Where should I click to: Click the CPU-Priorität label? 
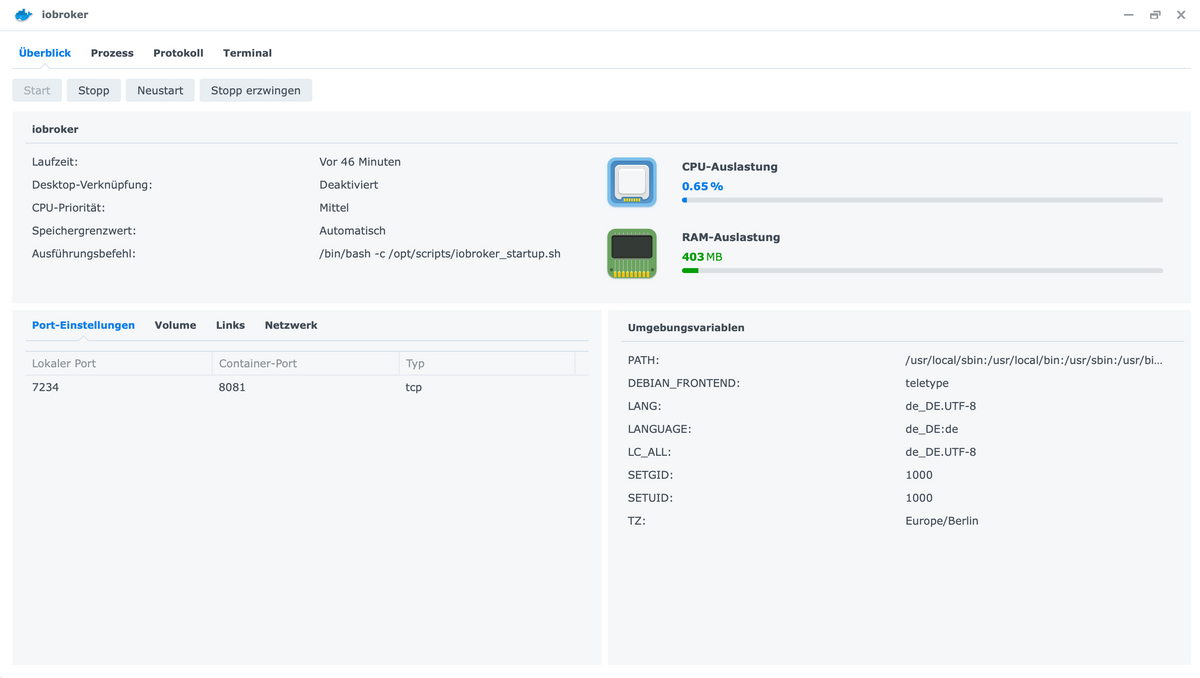(68, 208)
